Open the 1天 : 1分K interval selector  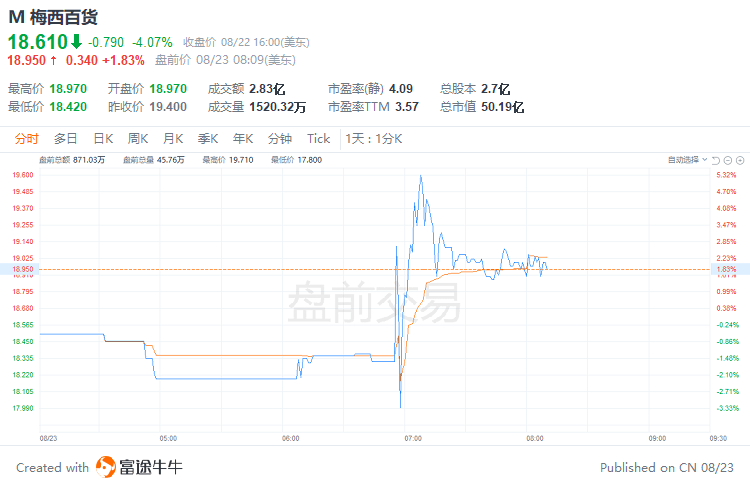click(374, 139)
